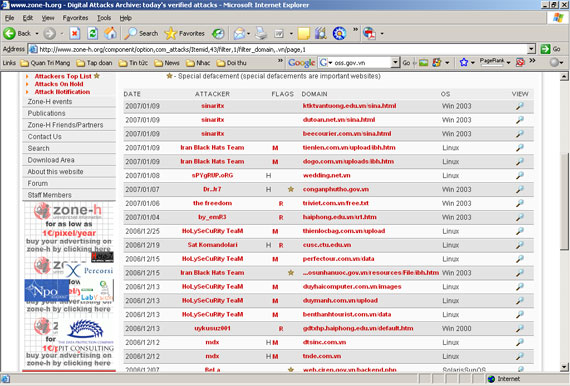Viewport: 570px width, 386px height.
Task: Click the bookmarks star icon in Google toolbar
Action: pyautogui.click(x=463, y=63)
